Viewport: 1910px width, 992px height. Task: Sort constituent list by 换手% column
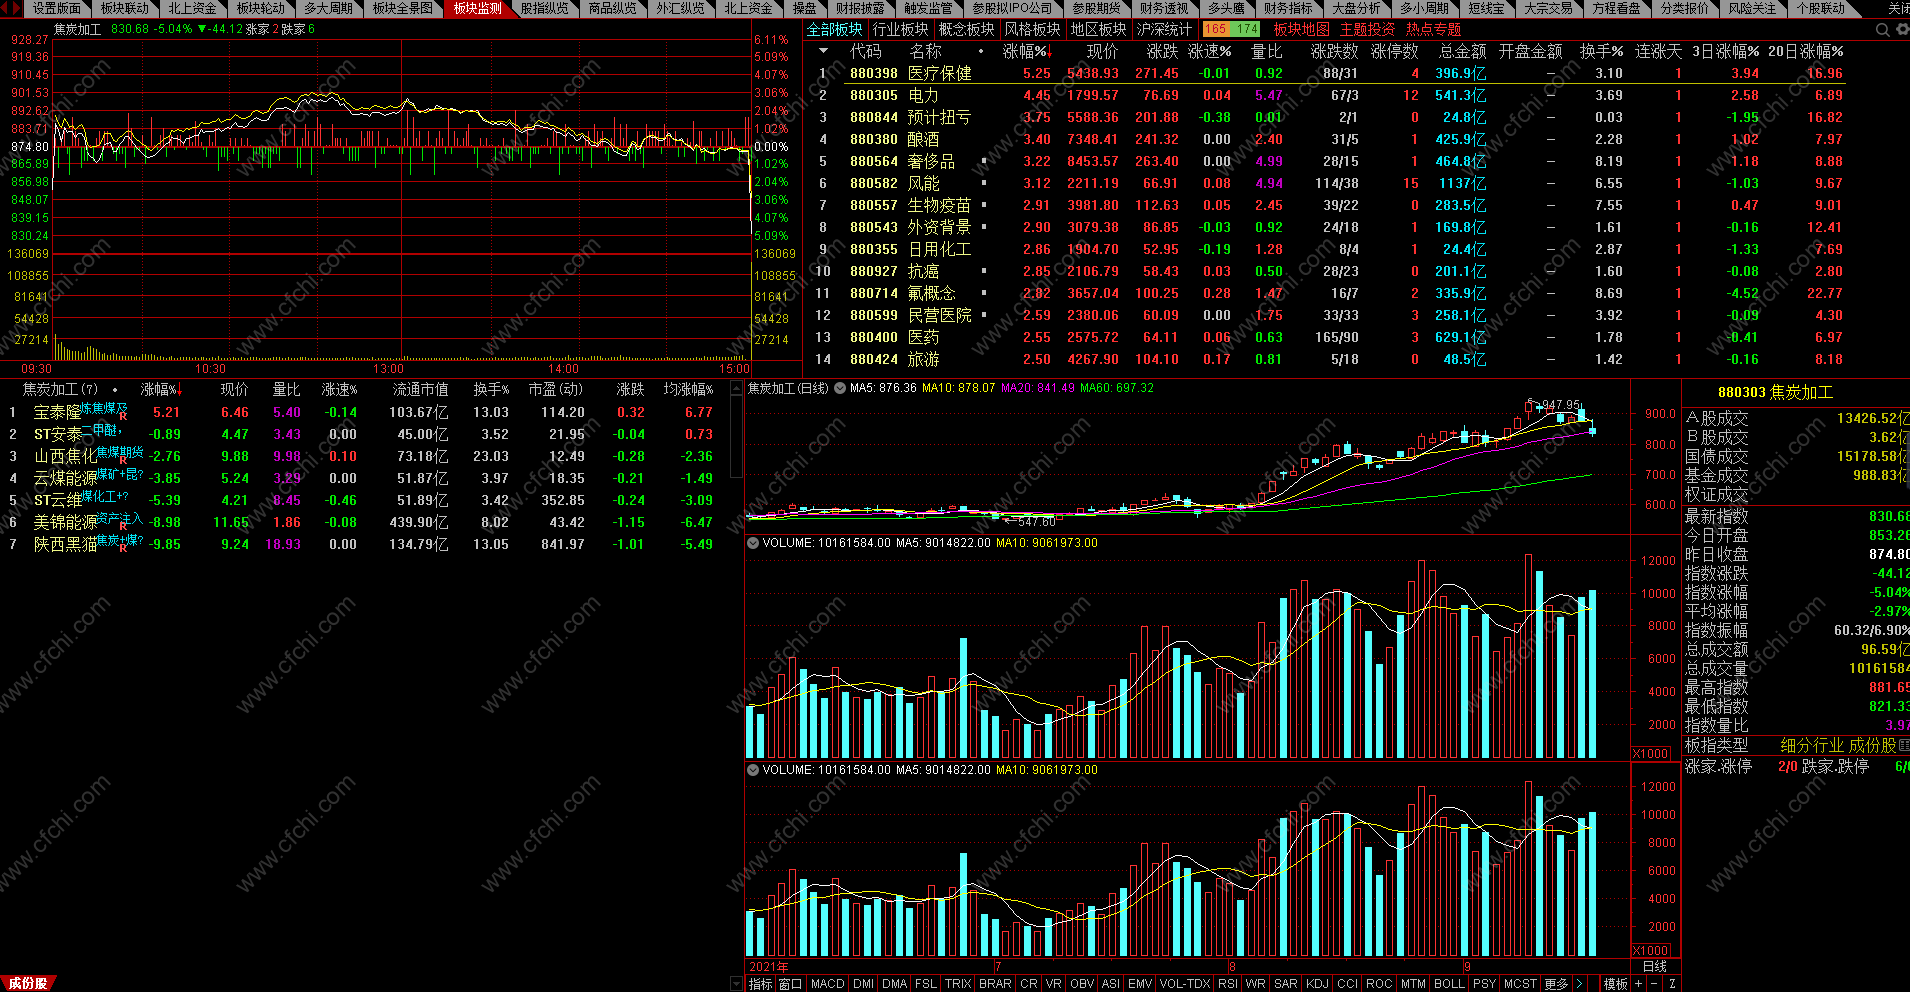click(491, 390)
